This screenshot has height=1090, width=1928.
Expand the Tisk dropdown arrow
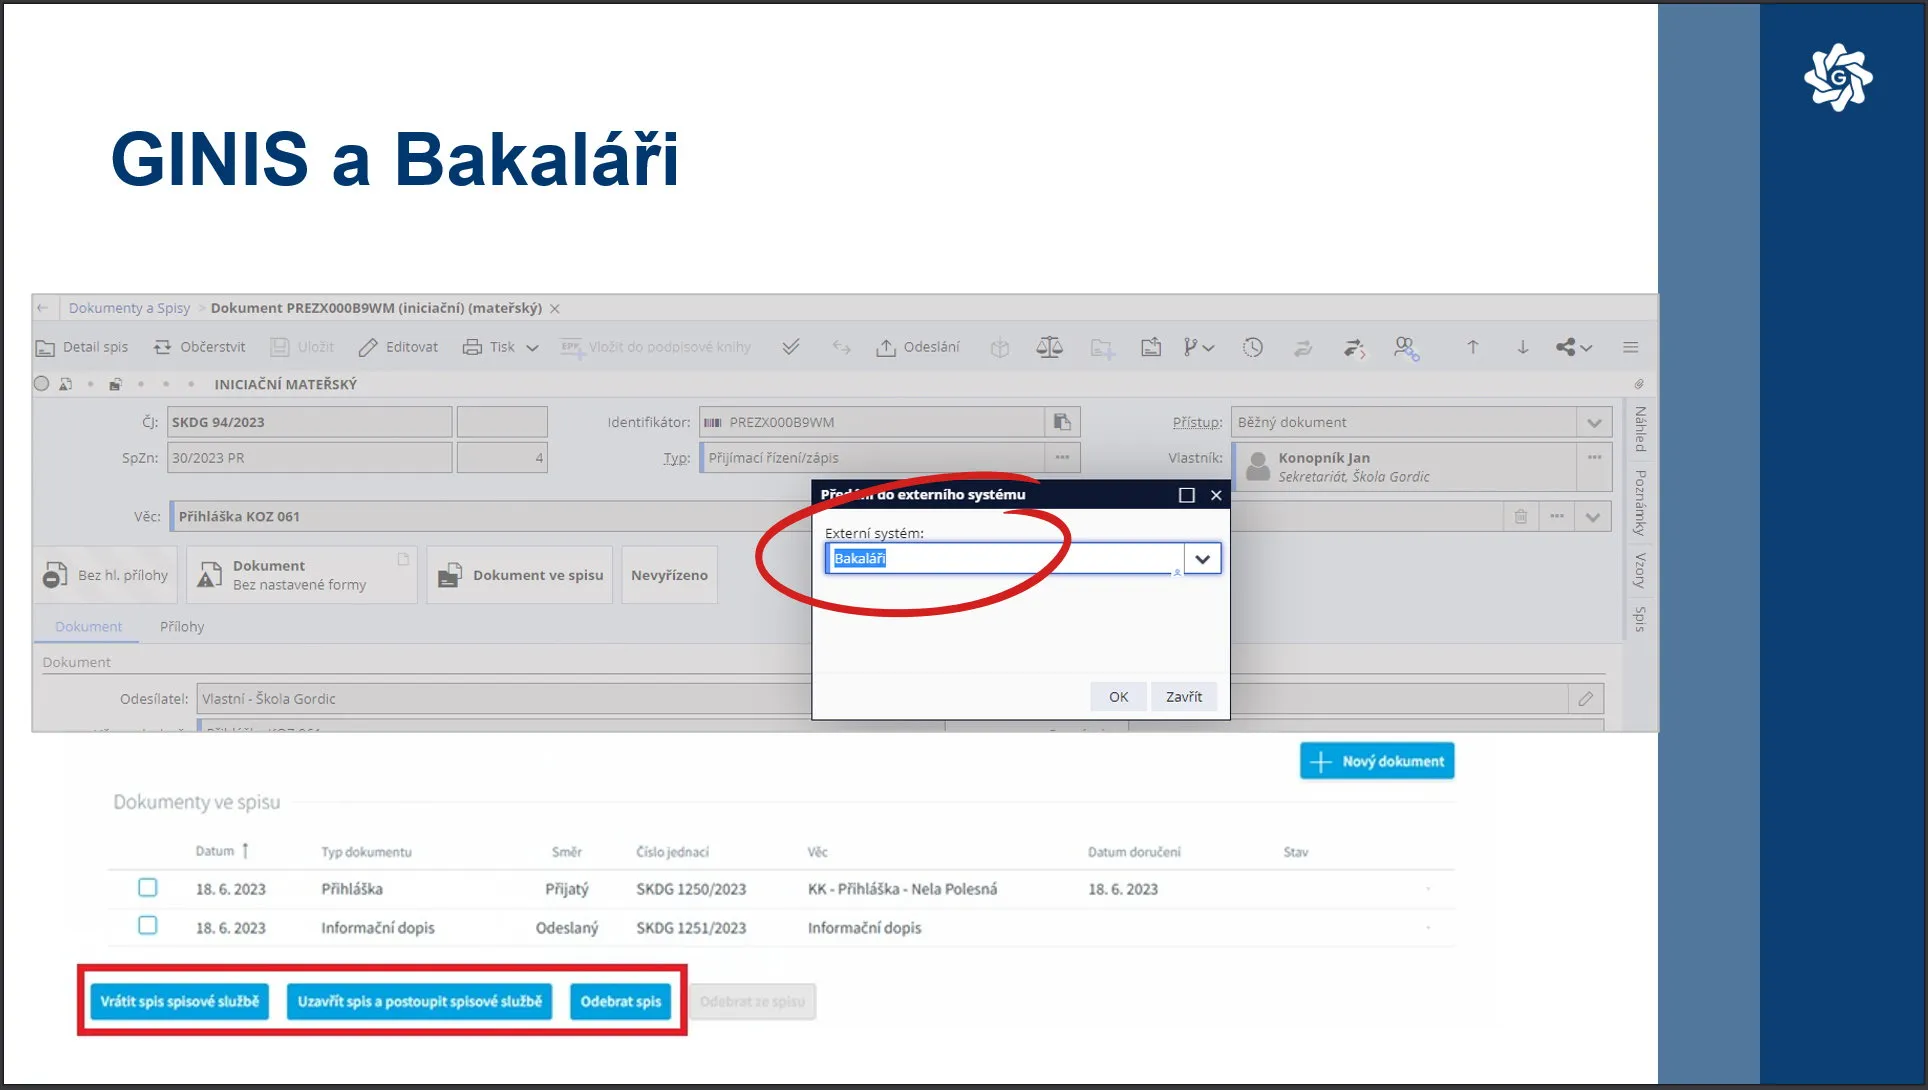tap(532, 348)
